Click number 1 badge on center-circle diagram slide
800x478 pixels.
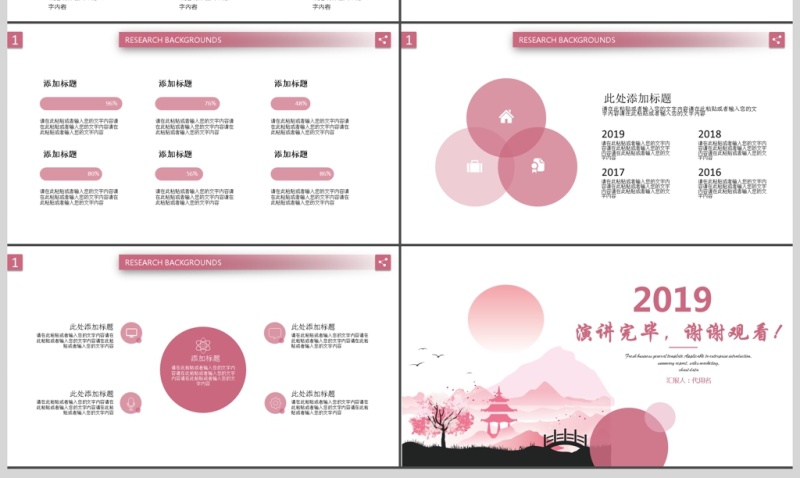tap(15, 262)
